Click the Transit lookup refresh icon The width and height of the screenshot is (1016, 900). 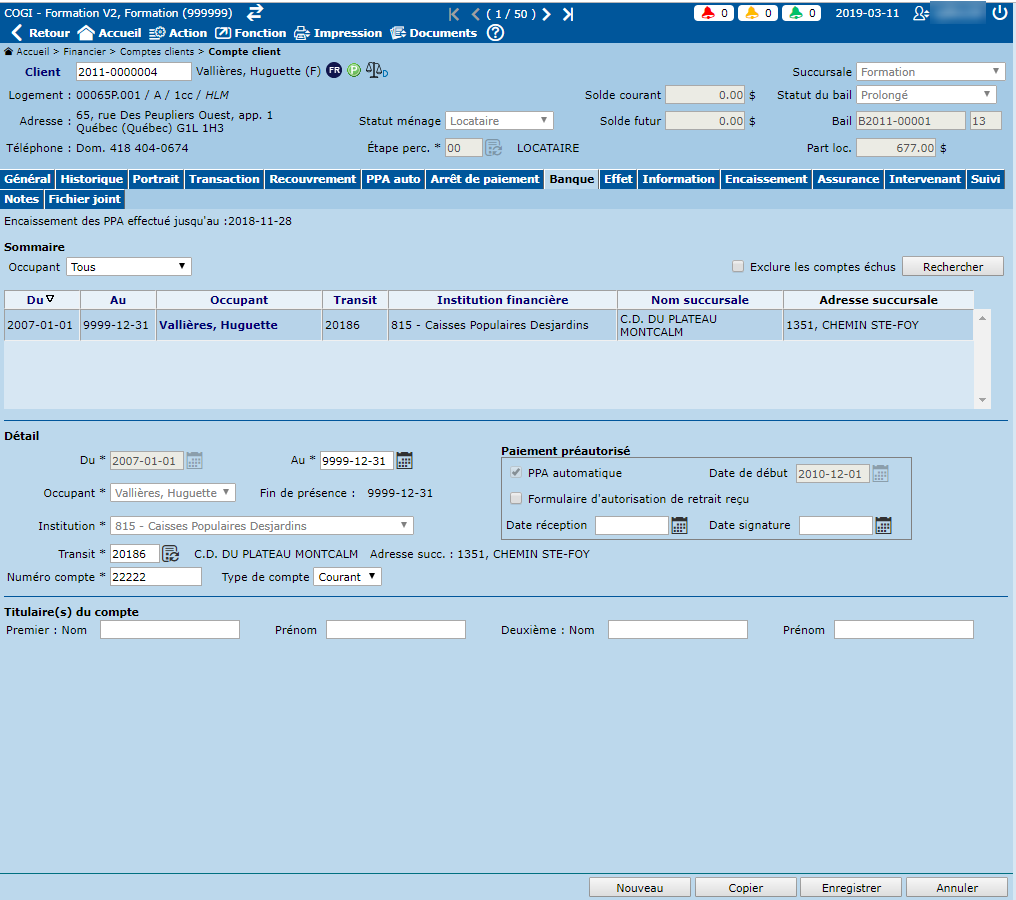click(171, 554)
